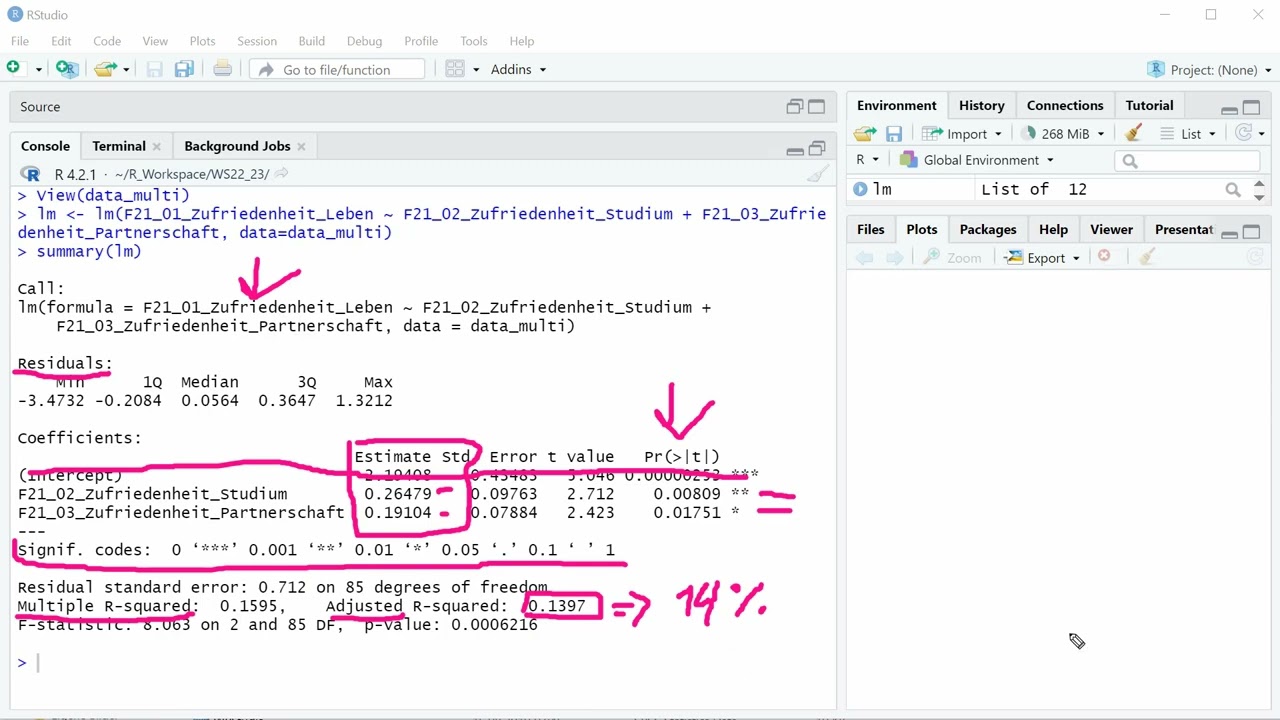
Task: Open the workspace panes layout icon
Action: pyautogui.click(x=455, y=69)
